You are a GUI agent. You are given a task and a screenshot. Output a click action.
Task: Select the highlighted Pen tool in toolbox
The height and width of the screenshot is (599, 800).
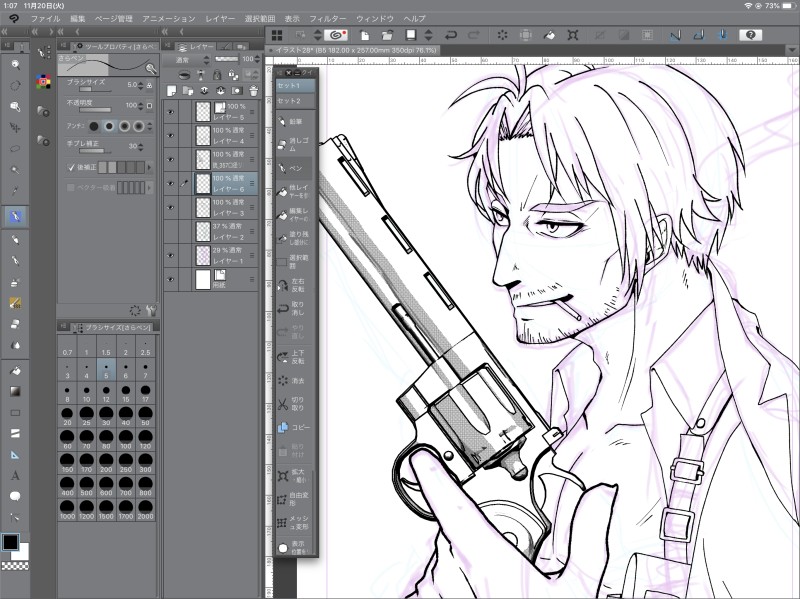tap(15, 216)
